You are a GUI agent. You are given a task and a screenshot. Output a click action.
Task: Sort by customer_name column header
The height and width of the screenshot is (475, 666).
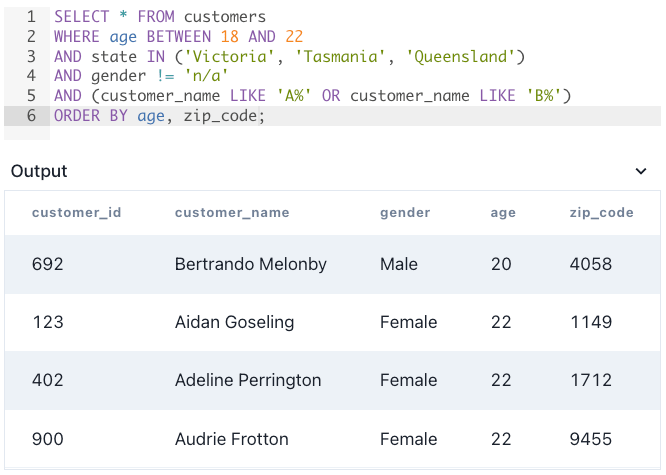coord(232,212)
